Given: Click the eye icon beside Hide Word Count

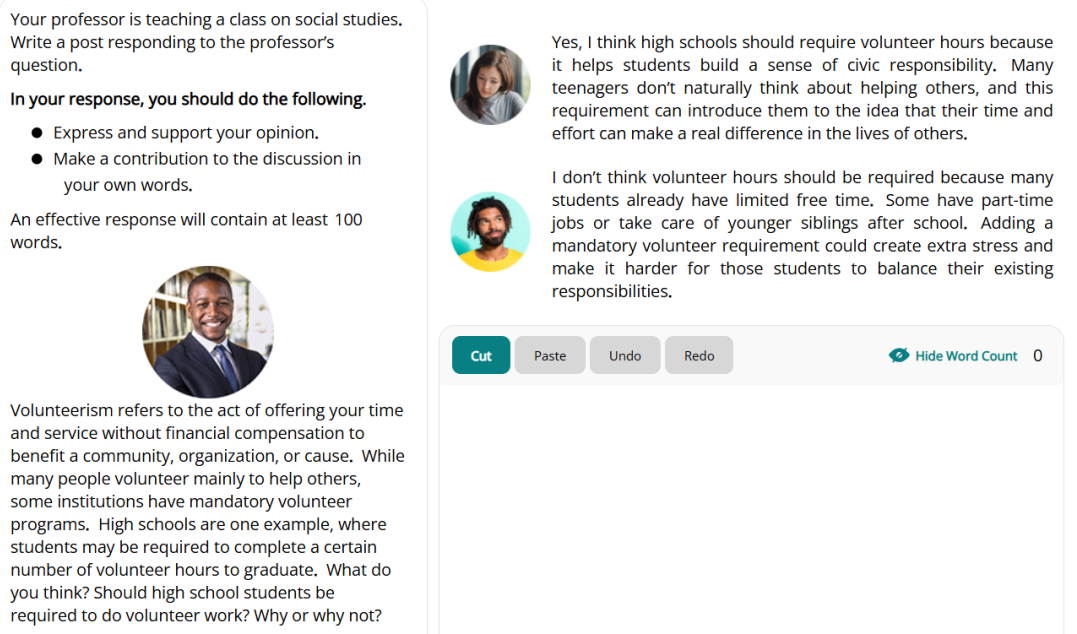Looking at the screenshot, I should click(899, 356).
